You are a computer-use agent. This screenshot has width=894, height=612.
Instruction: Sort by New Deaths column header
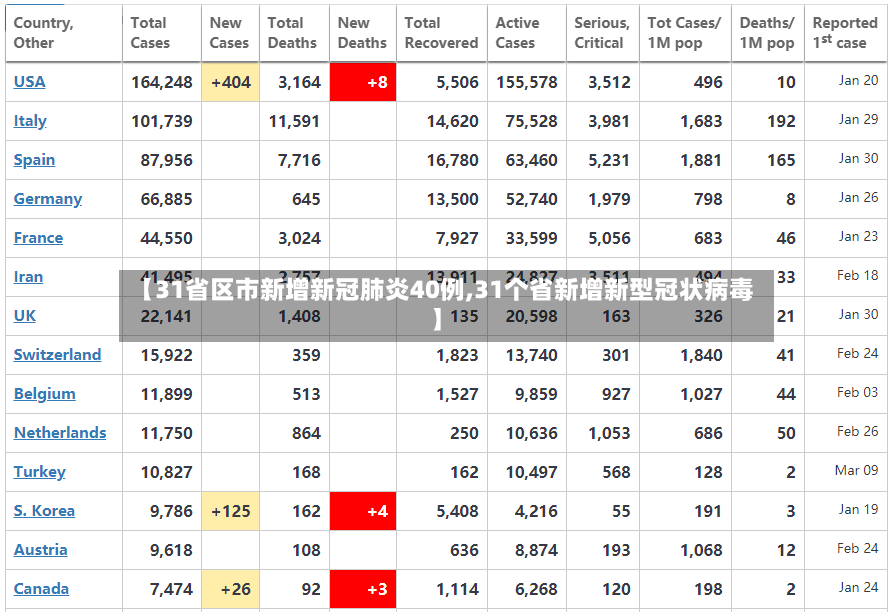tap(363, 33)
